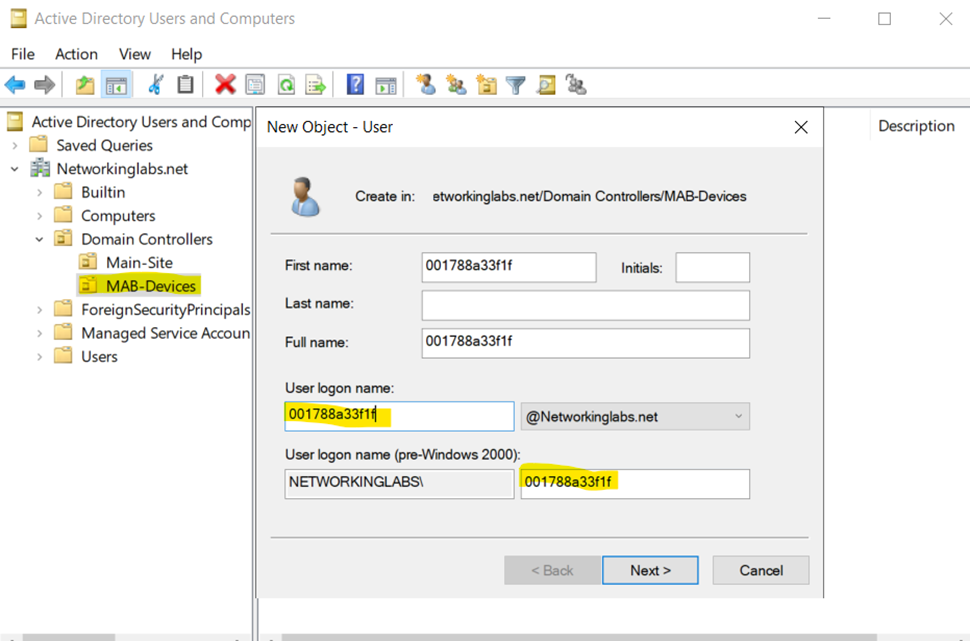The height and width of the screenshot is (641, 970).
Task: Create new organizational unit toolbar icon
Action: [x=486, y=85]
